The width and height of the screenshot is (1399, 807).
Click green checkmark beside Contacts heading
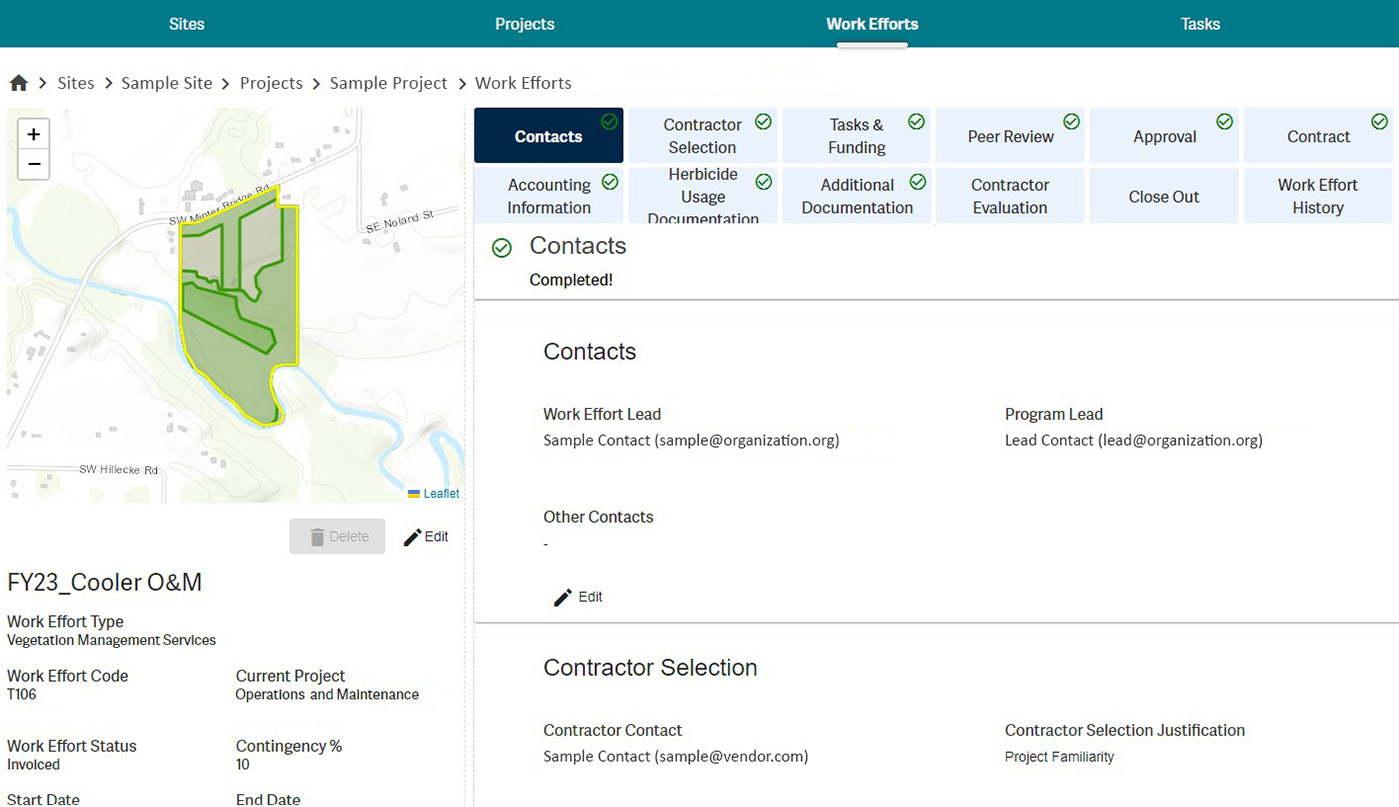pos(502,248)
